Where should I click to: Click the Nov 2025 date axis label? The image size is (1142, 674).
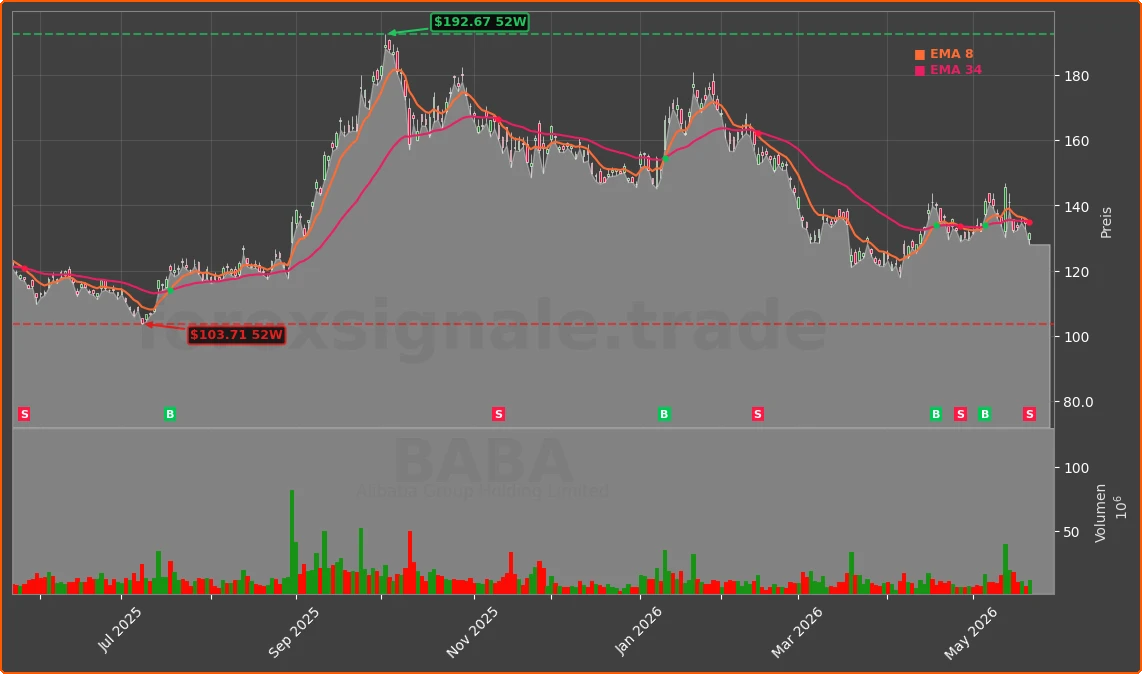pos(472,632)
